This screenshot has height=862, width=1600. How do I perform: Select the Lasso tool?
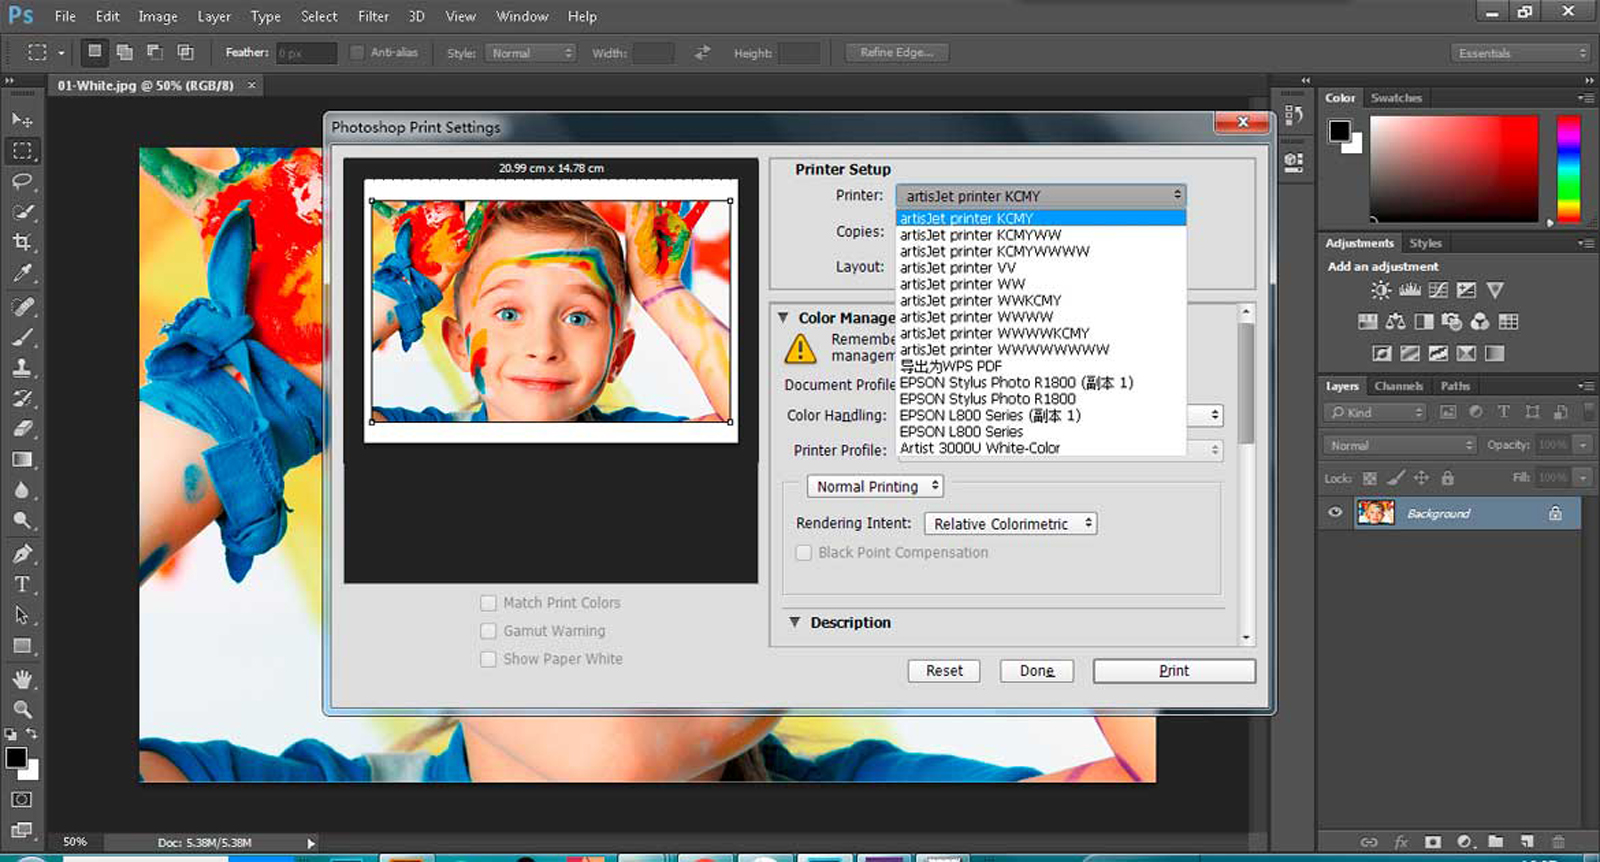point(22,182)
